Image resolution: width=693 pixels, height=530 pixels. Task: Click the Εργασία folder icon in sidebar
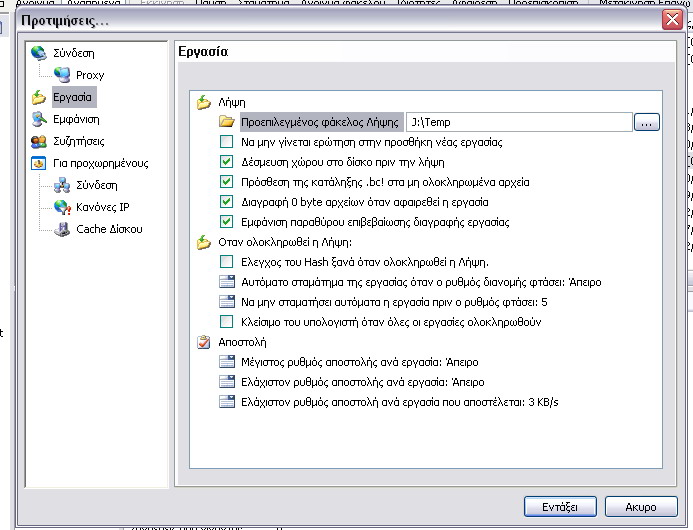click(x=39, y=97)
